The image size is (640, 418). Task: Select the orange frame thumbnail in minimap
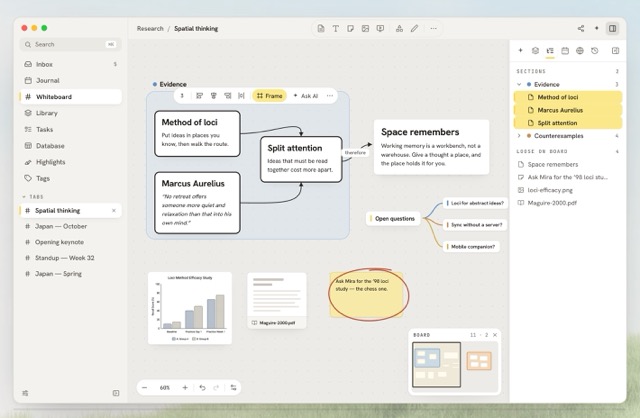(479, 361)
